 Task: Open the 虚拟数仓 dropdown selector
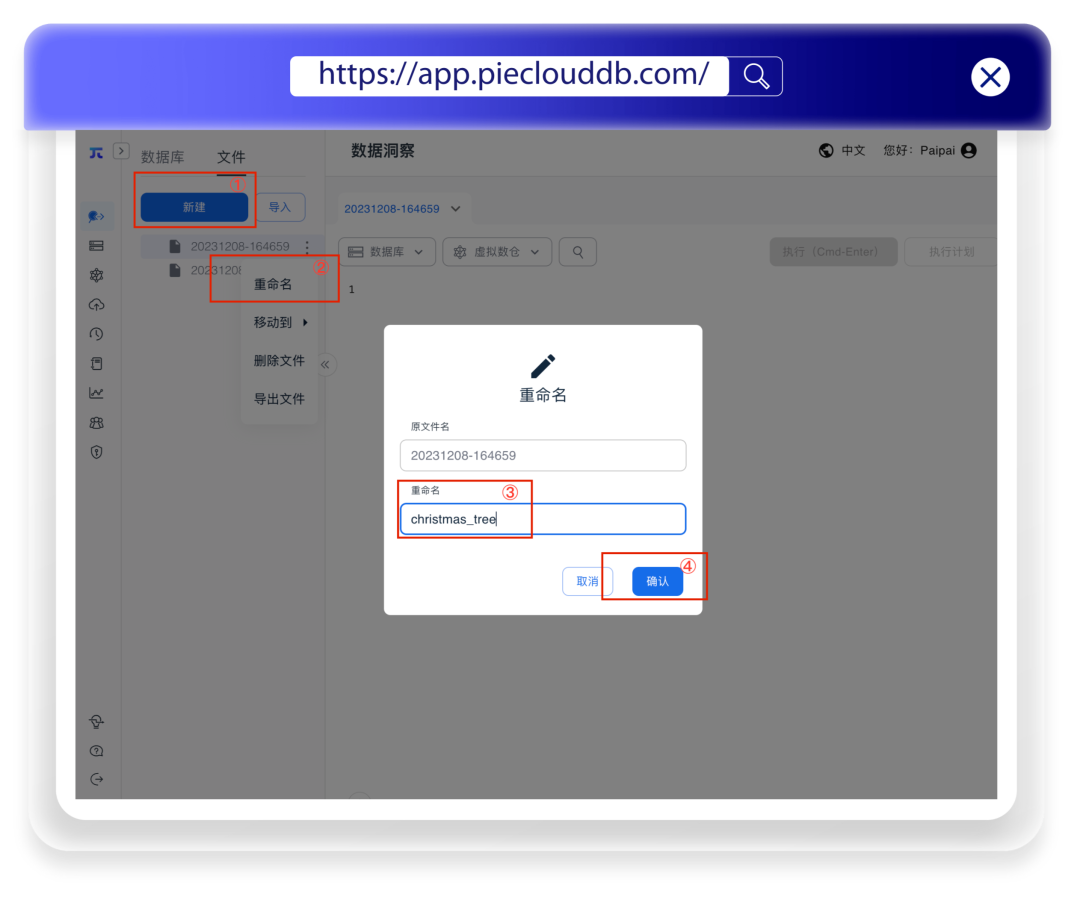[497, 252]
